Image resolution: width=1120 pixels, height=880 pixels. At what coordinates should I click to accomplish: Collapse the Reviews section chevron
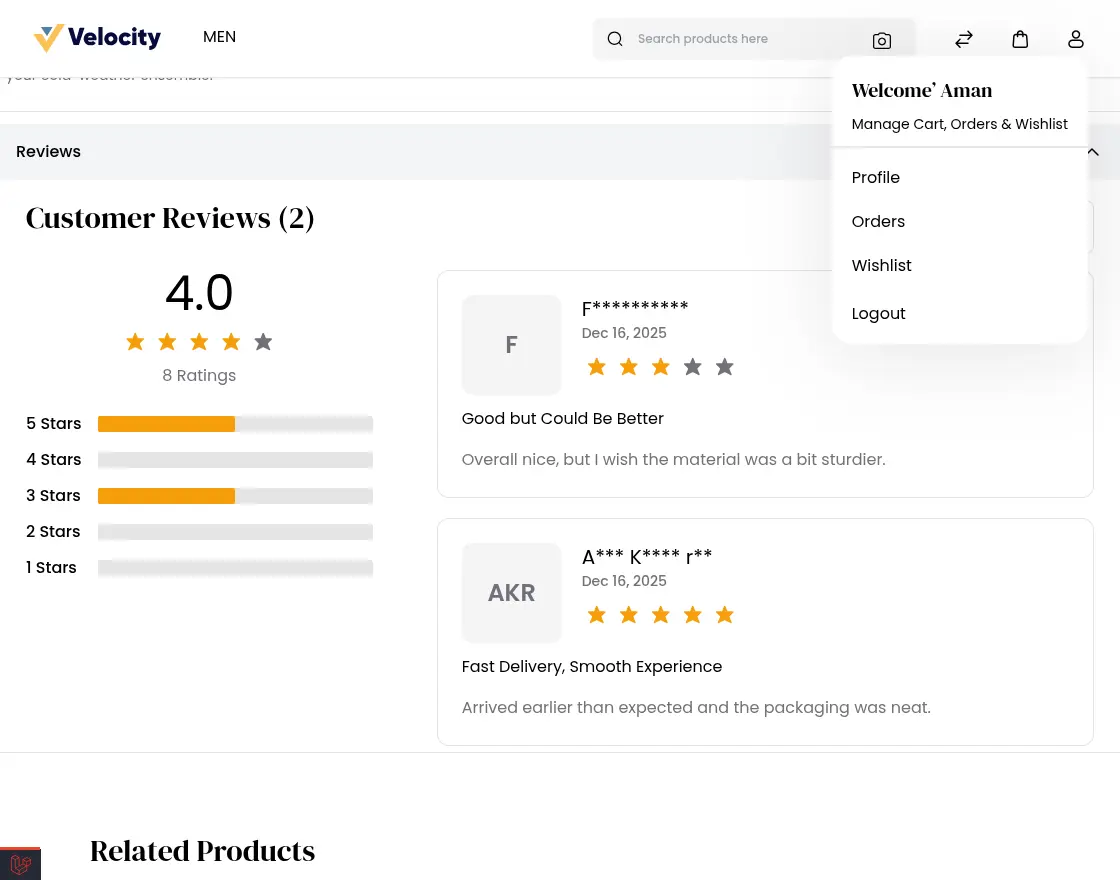(1092, 152)
